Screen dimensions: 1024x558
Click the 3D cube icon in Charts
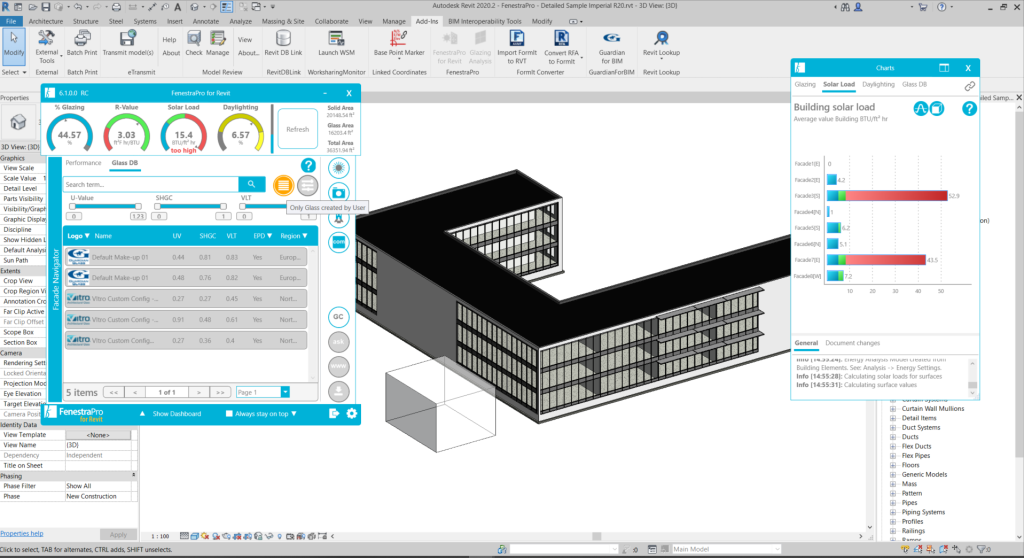point(937,108)
